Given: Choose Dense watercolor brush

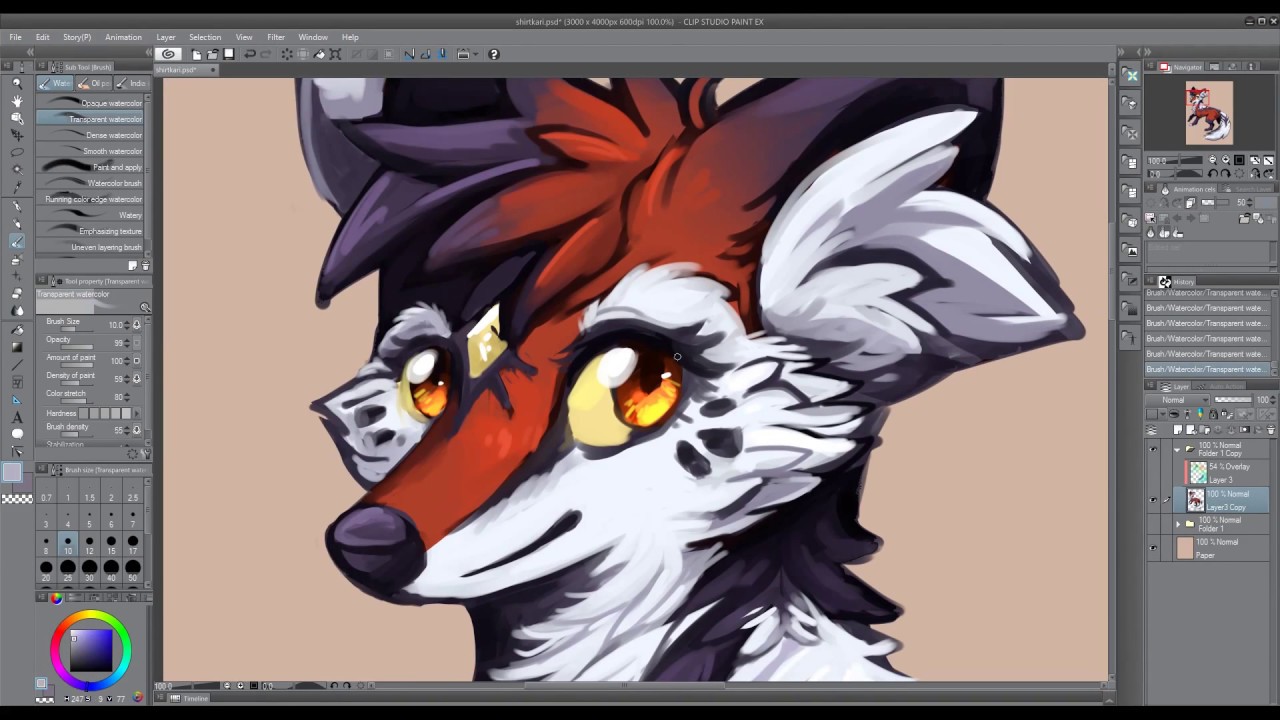Looking at the screenshot, I should coord(92,135).
